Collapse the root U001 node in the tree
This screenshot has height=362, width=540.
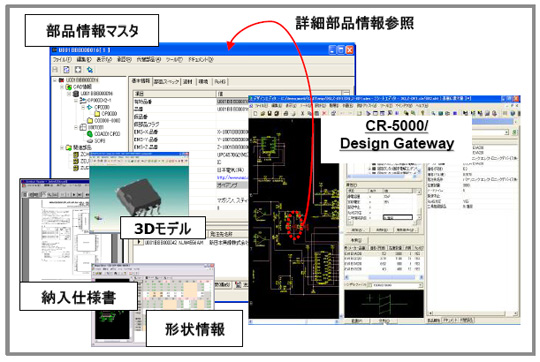tap(54, 80)
